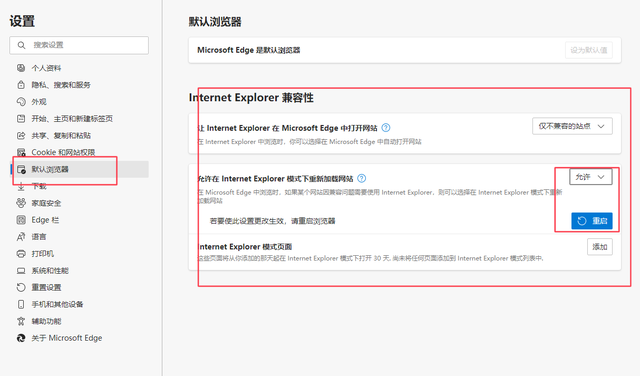
Task: Open 辅助功能 settings
Action: pyautogui.click(x=80, y=321)
